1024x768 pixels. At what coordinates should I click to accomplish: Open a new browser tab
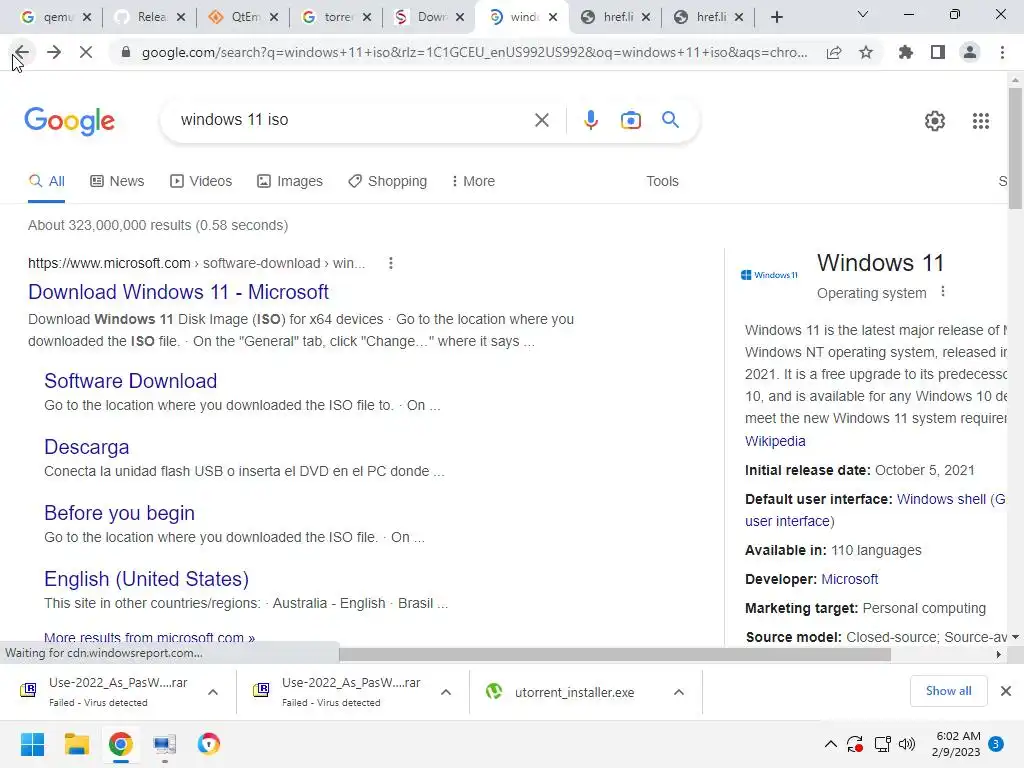(776, 18)
